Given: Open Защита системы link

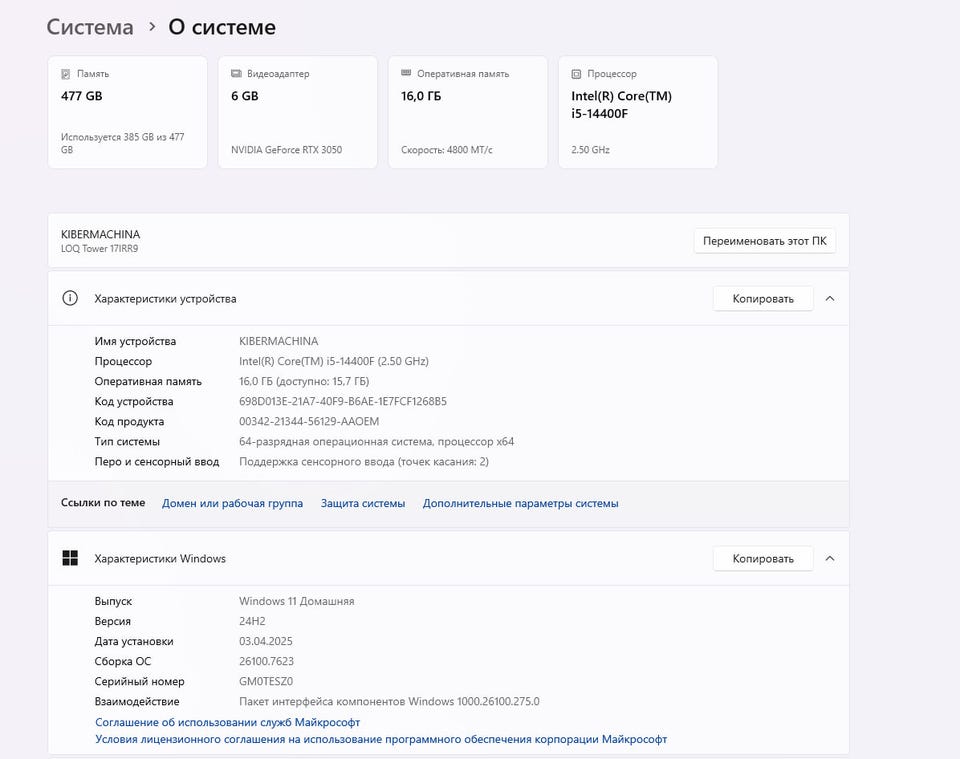Looking at the screenshot, I should tap(363, 503).
